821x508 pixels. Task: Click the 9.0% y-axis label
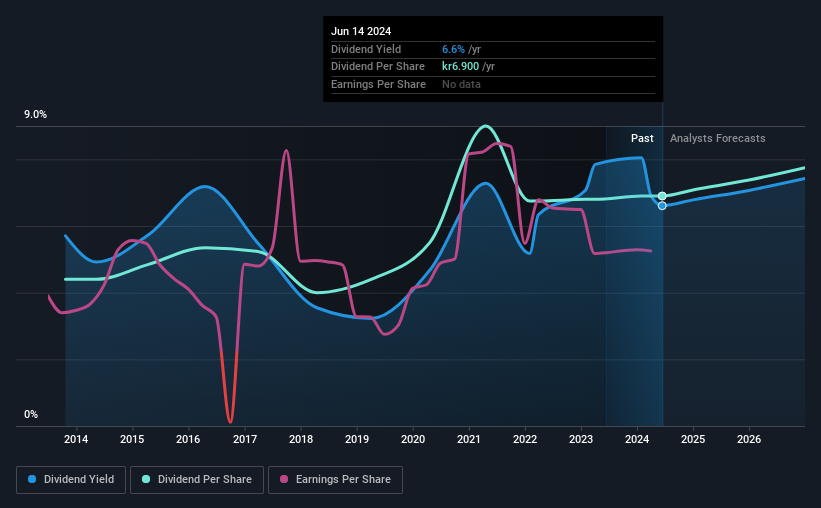click(35, 115)
